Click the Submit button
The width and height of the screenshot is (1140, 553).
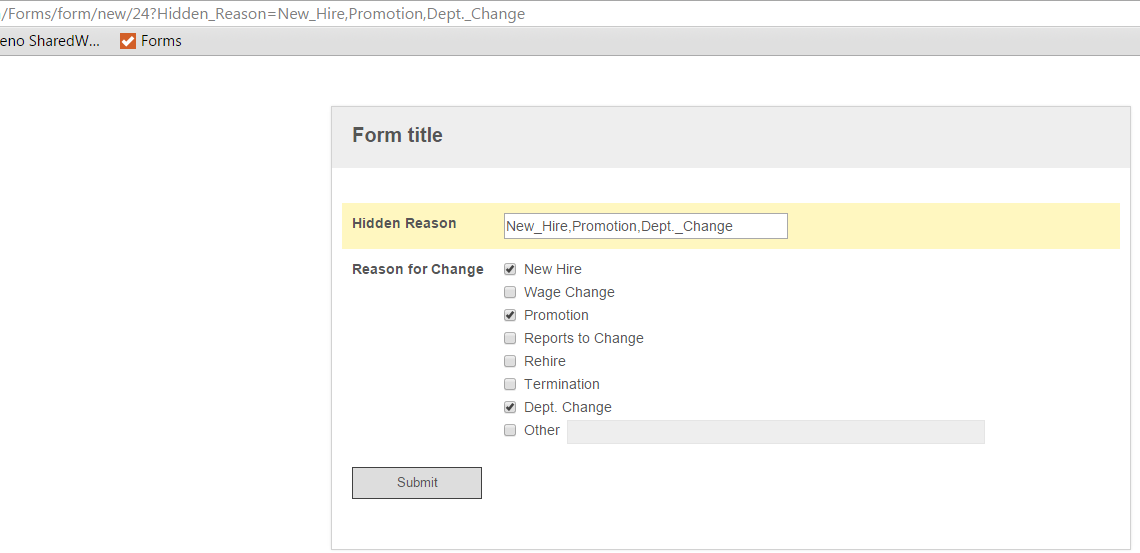(417, 483)
